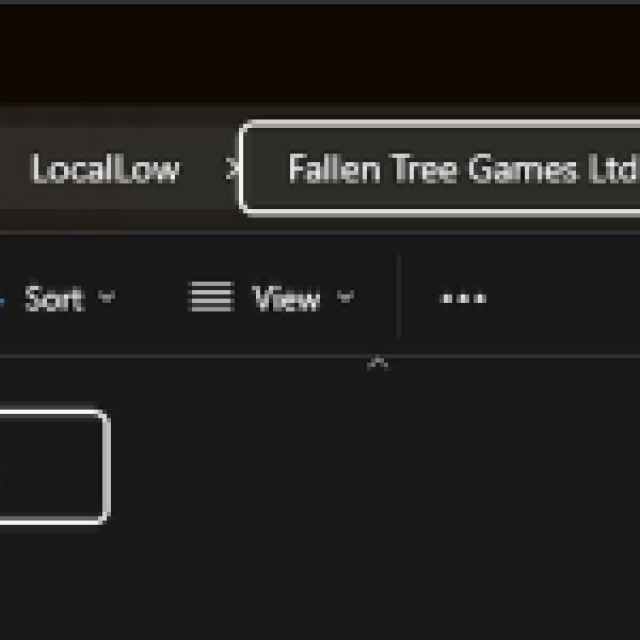Screen dimensions: 640x640
Task: Click empty toolbar space right of ellipsis
Action: coord(563,298)
